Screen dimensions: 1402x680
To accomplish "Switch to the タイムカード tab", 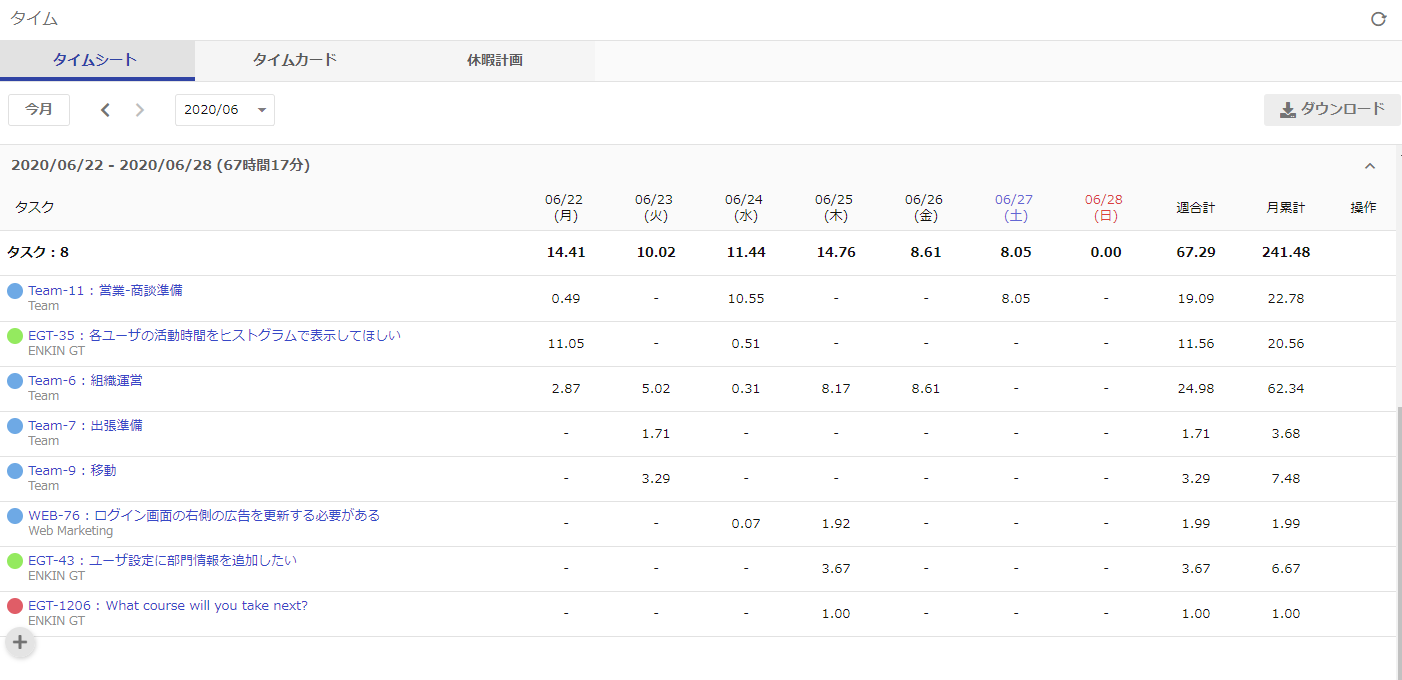I will tap(295, 61).
